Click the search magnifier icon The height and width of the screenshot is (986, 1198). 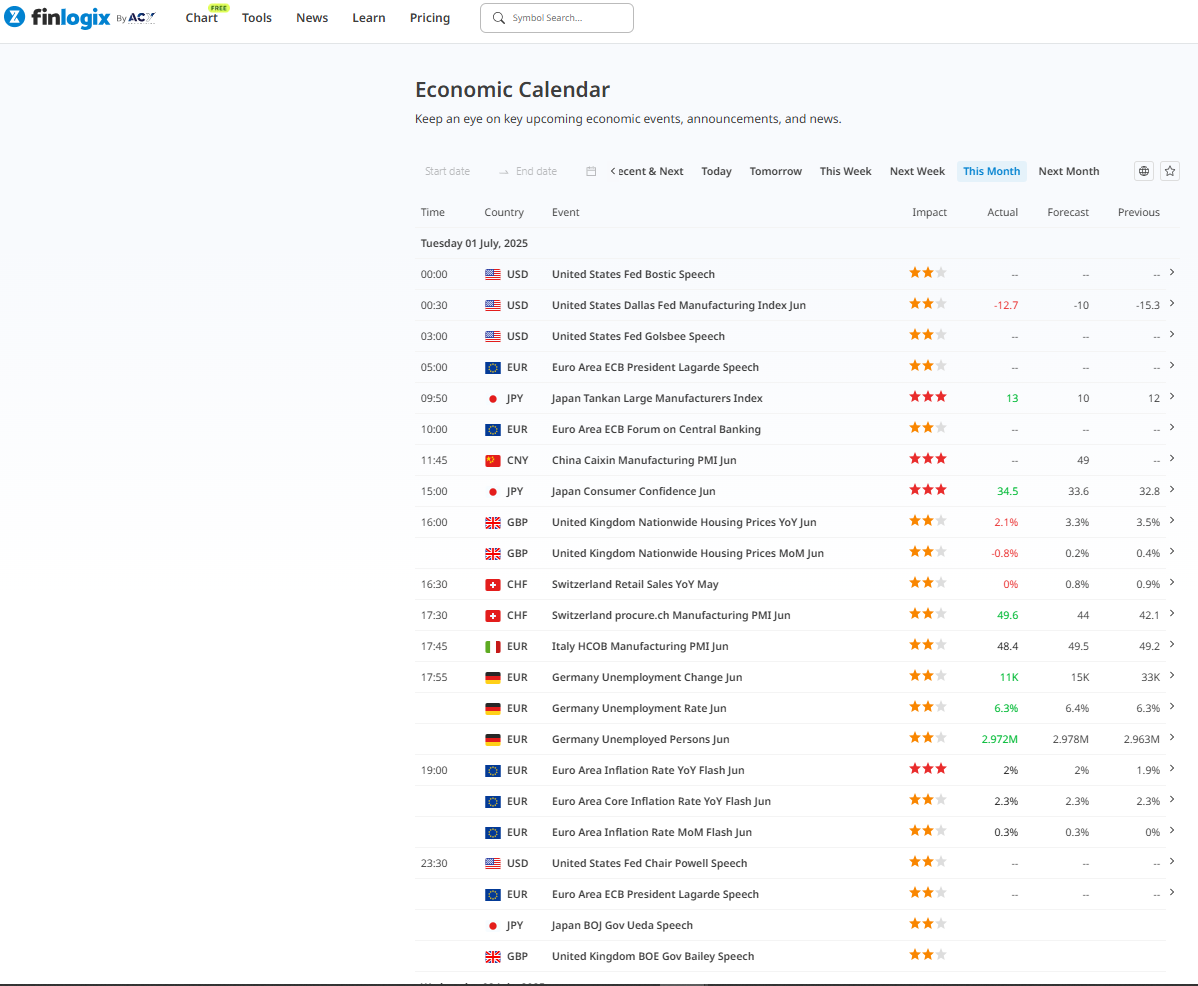[x=498, y=18]
